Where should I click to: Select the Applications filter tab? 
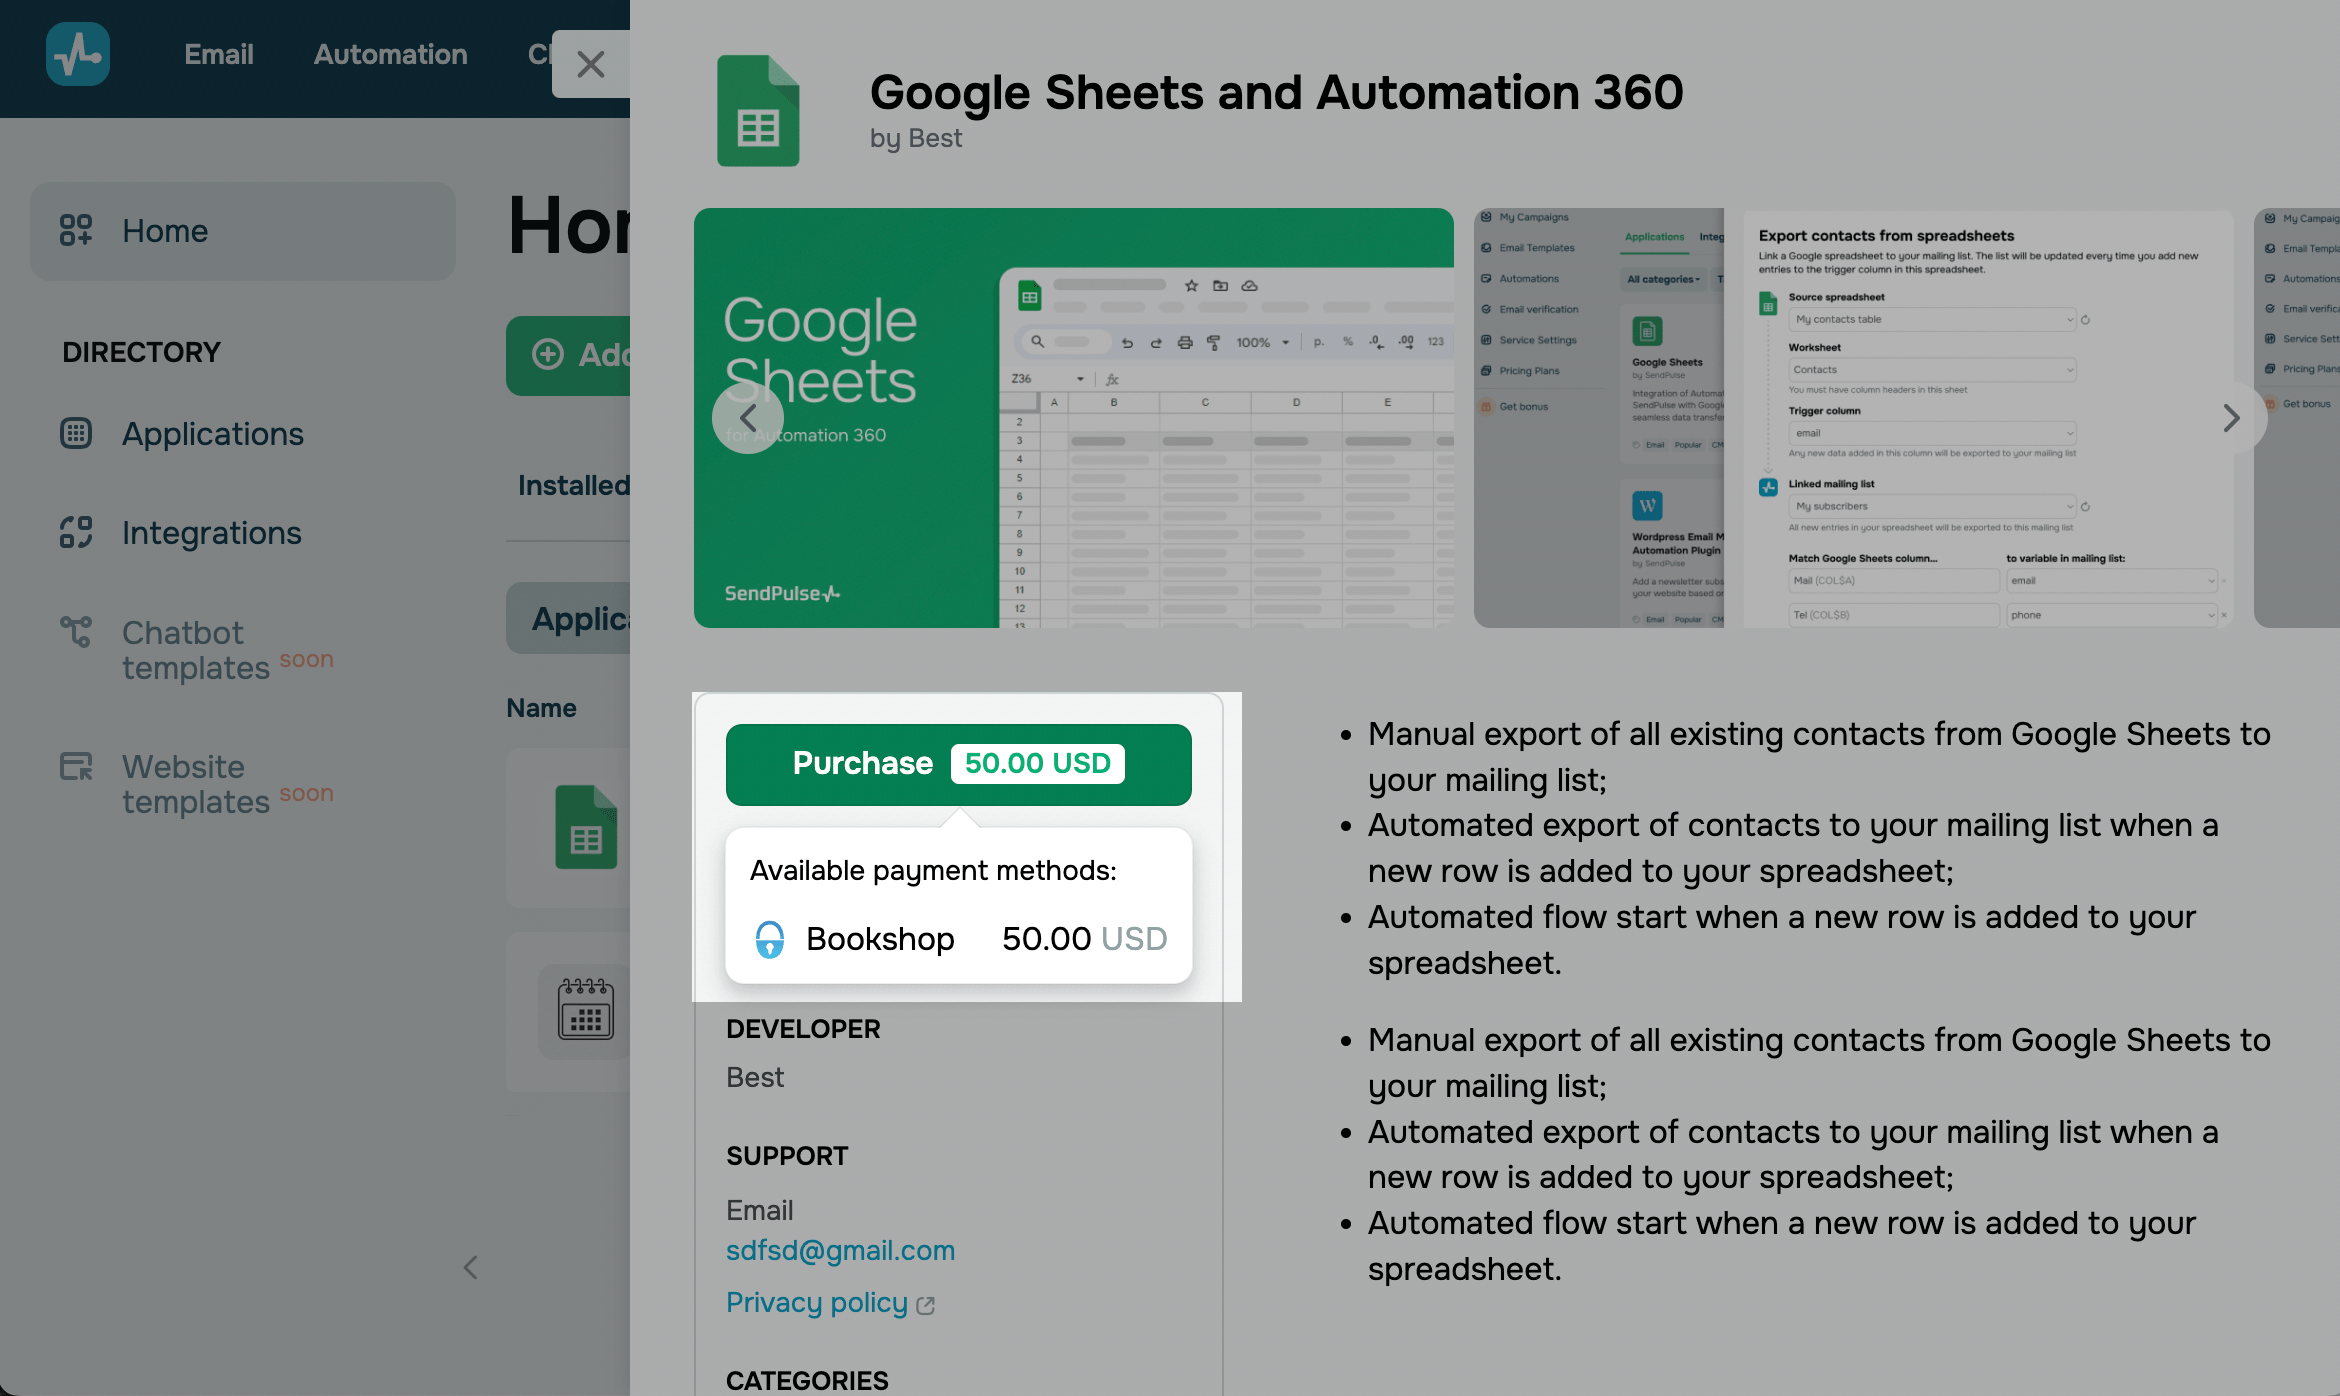tap(568, 618)
